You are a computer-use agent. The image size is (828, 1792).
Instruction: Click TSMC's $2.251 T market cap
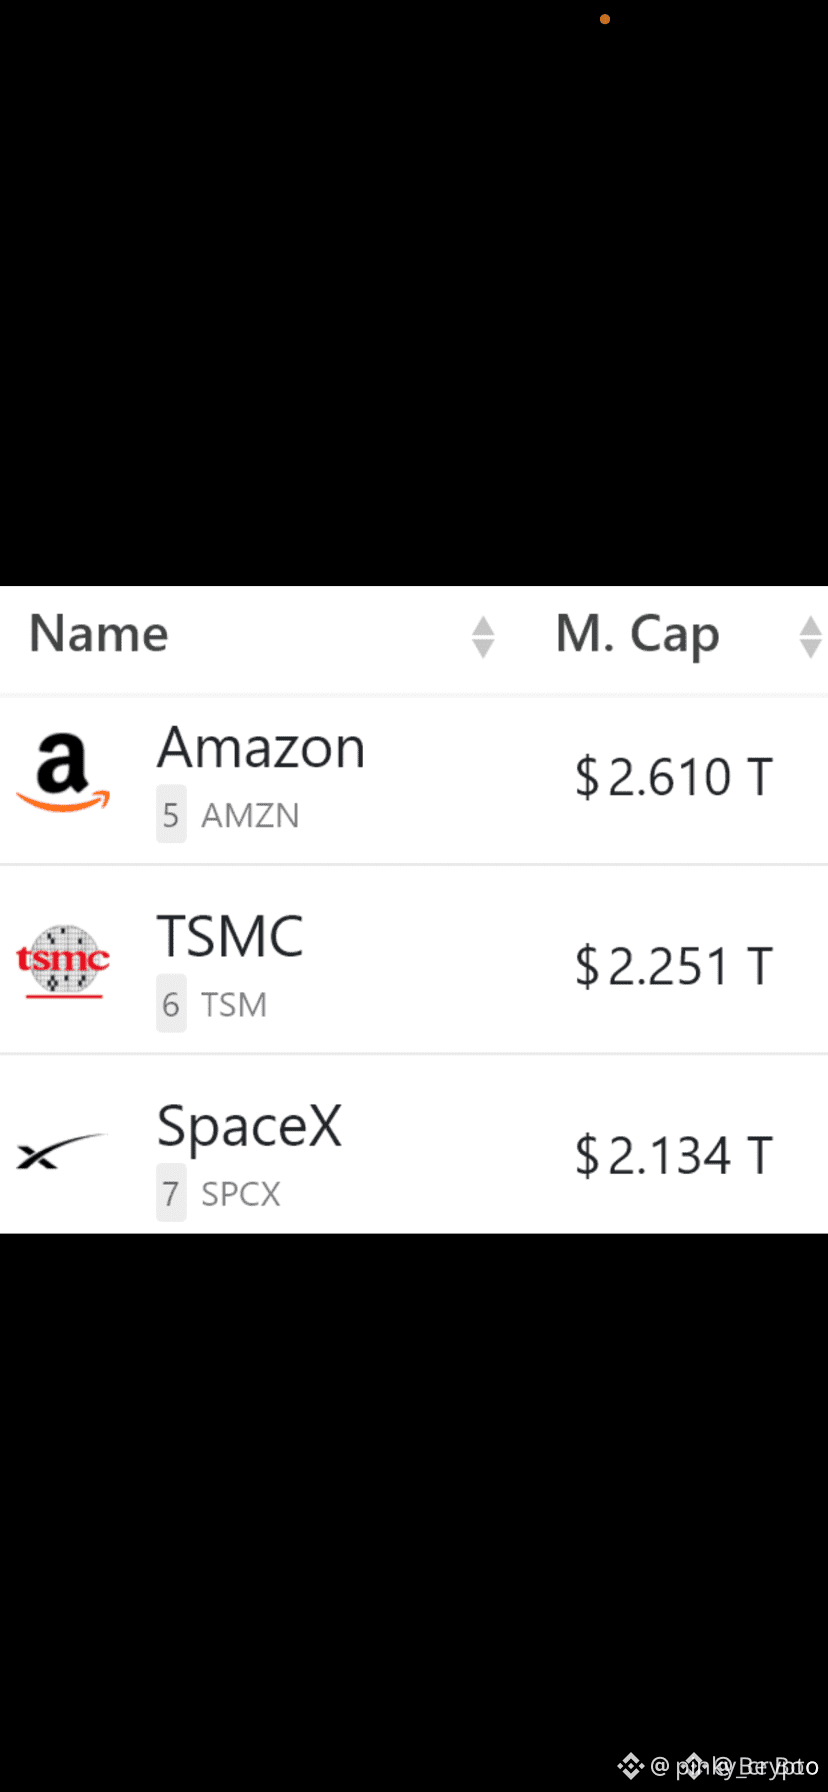tap(674, 966)
